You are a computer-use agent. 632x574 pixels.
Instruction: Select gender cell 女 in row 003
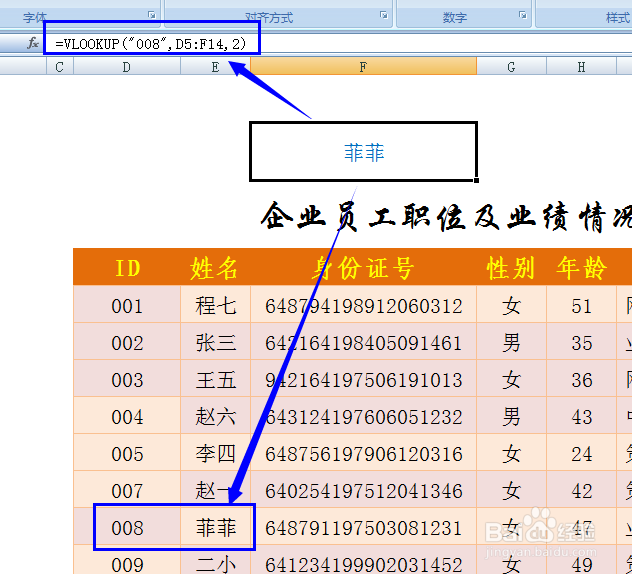[x=511, y=379]
